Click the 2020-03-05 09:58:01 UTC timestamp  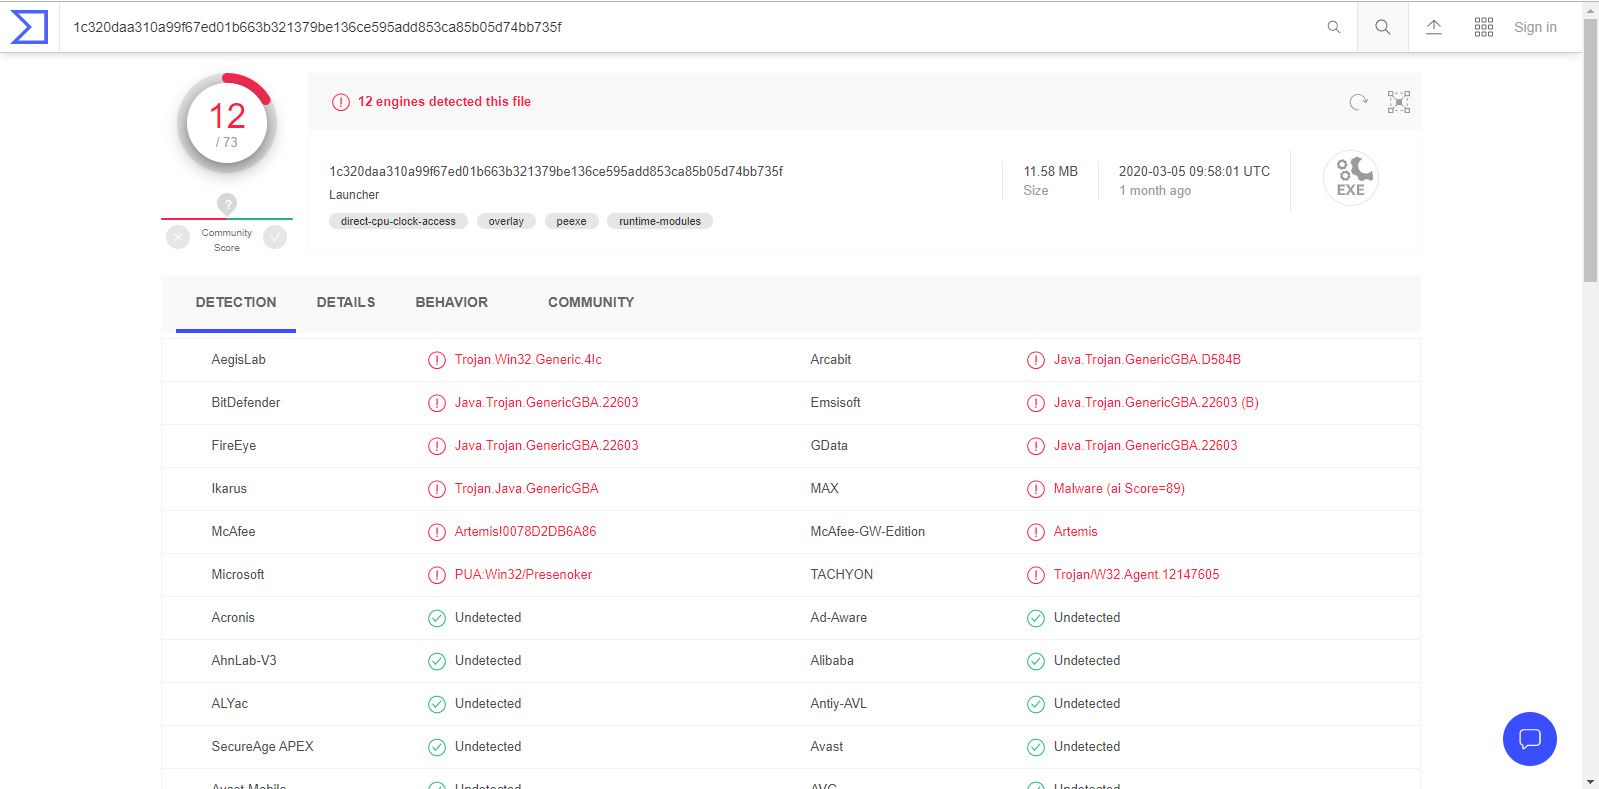click(1194, 171)
